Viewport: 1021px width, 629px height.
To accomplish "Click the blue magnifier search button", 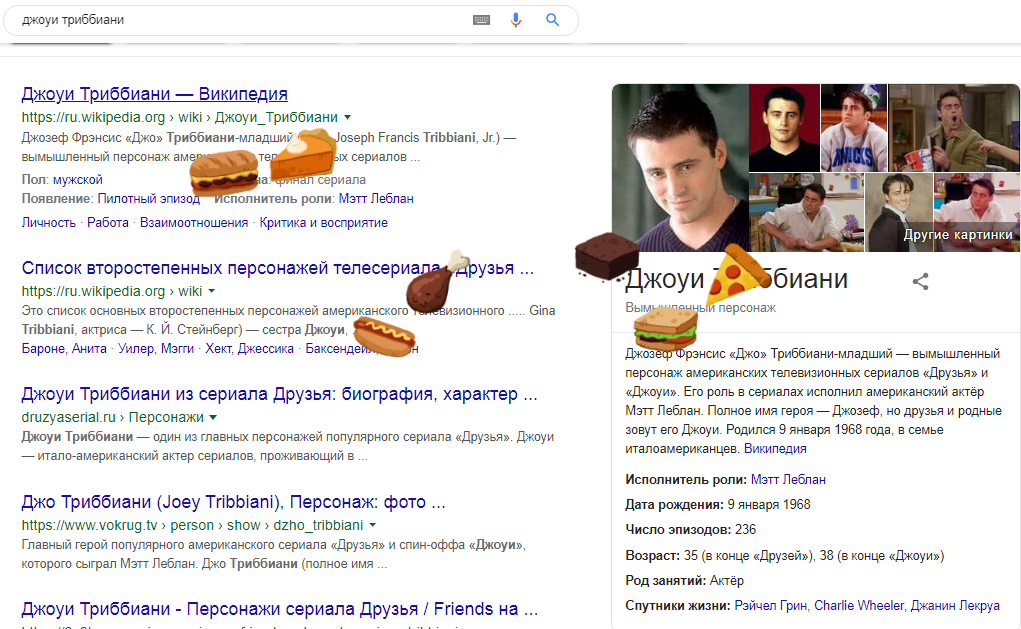I will [552, 20].
